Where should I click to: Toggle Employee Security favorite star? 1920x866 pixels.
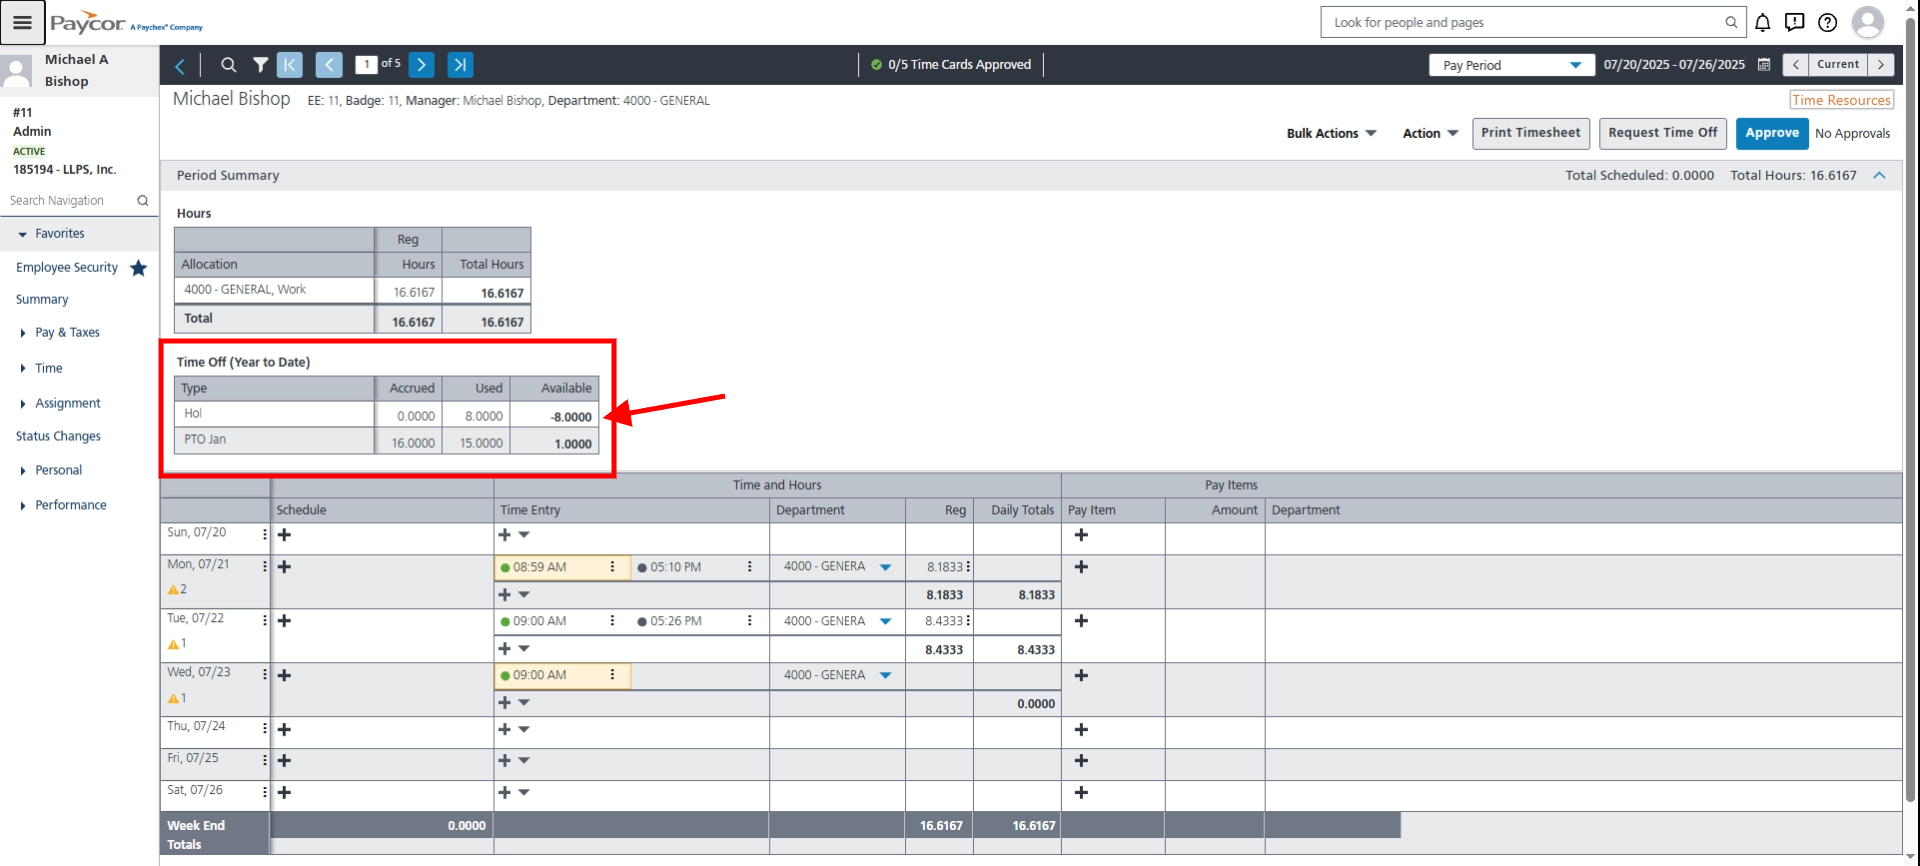click(x=139, y=268)
